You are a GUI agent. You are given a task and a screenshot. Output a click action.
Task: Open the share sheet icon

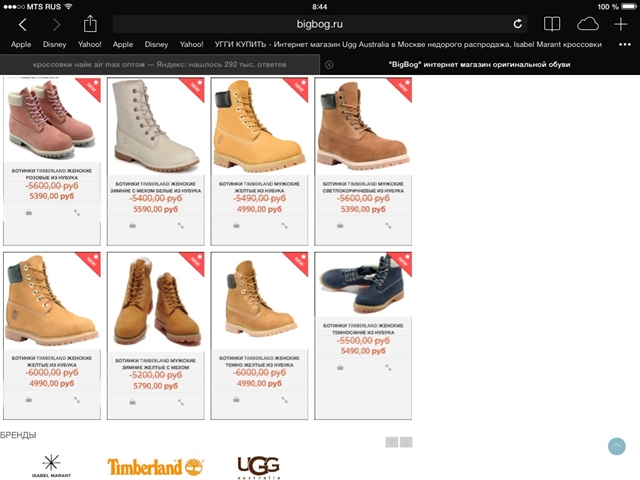pyautogui.click(x=90, y=24)
